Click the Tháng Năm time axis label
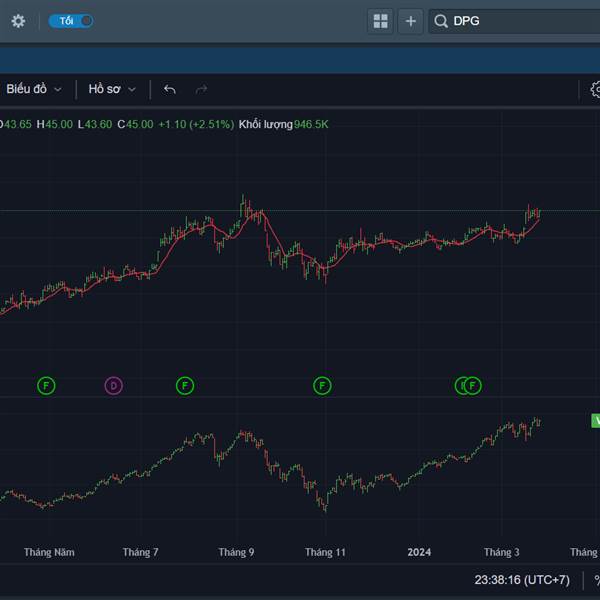Viewport: 600px width, 600px height. pyautogui.click(x=49, y=552)
